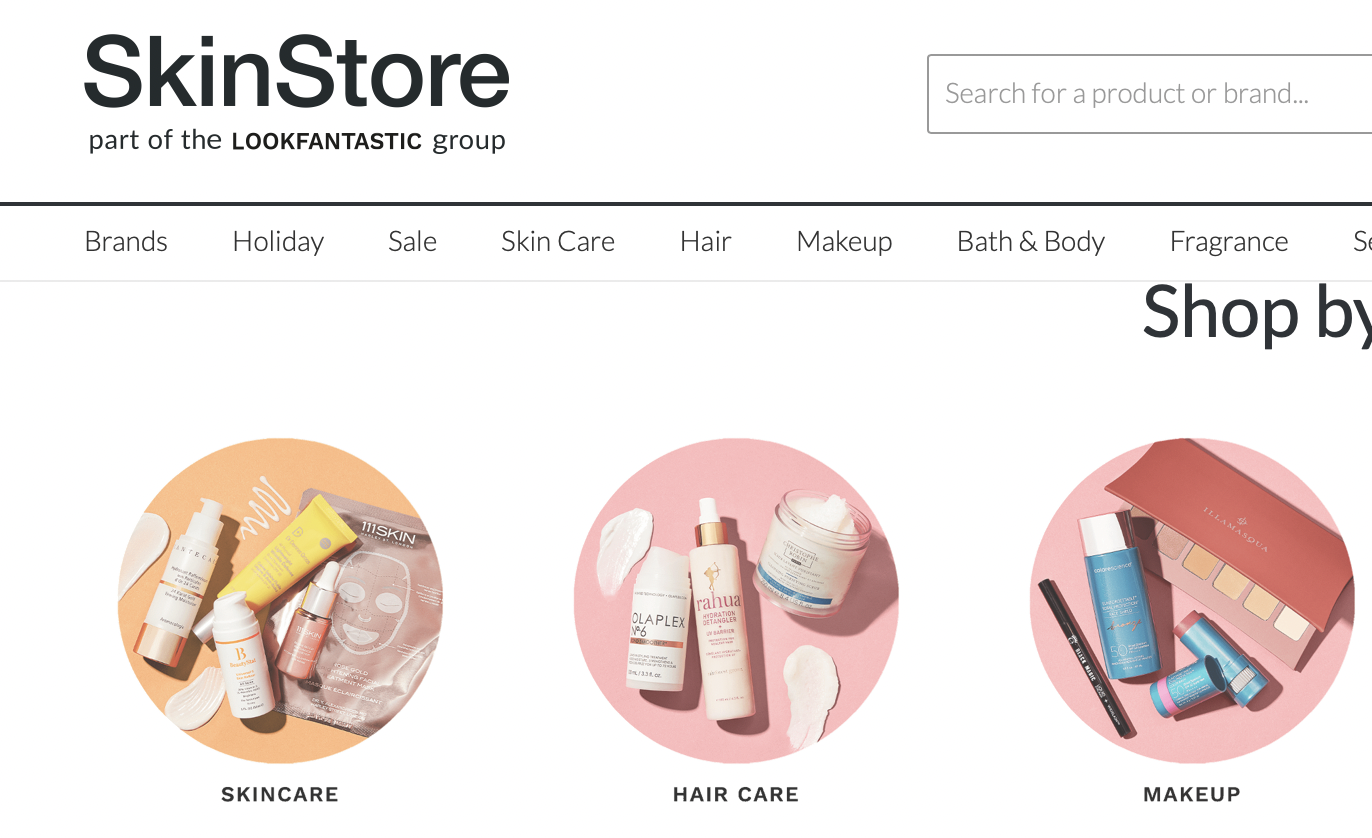
Task: Click the SKINCARE label link
Action: (280, 795)
